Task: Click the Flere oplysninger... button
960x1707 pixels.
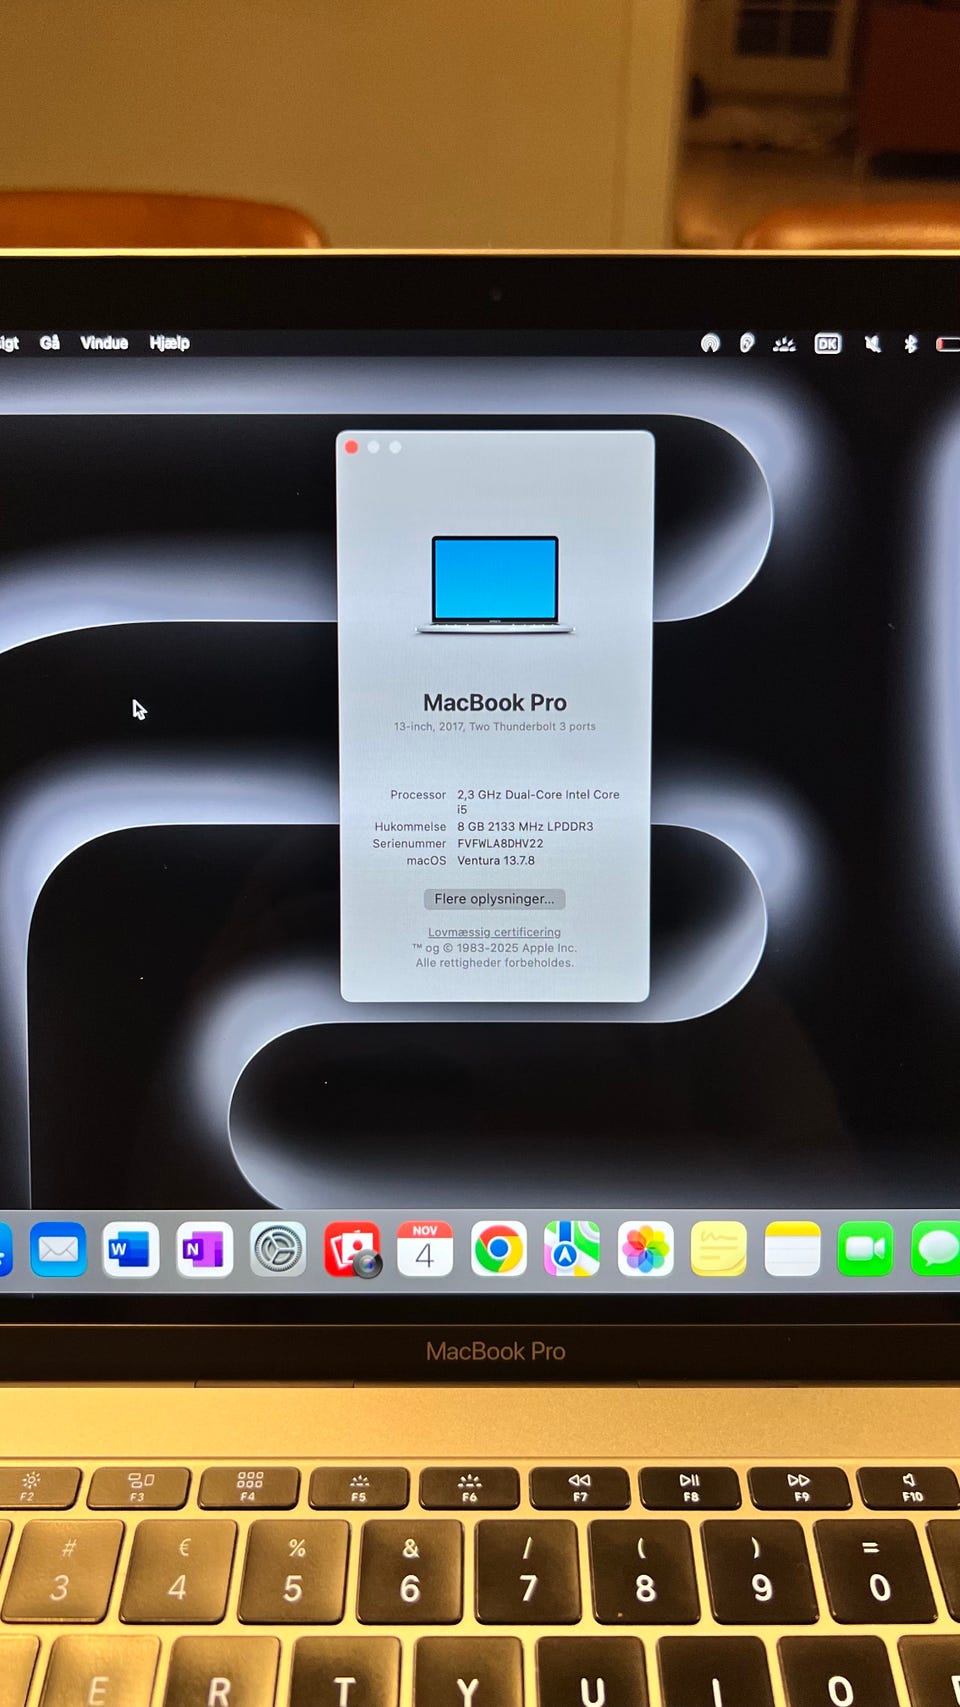Action: [x=494, y=899]
